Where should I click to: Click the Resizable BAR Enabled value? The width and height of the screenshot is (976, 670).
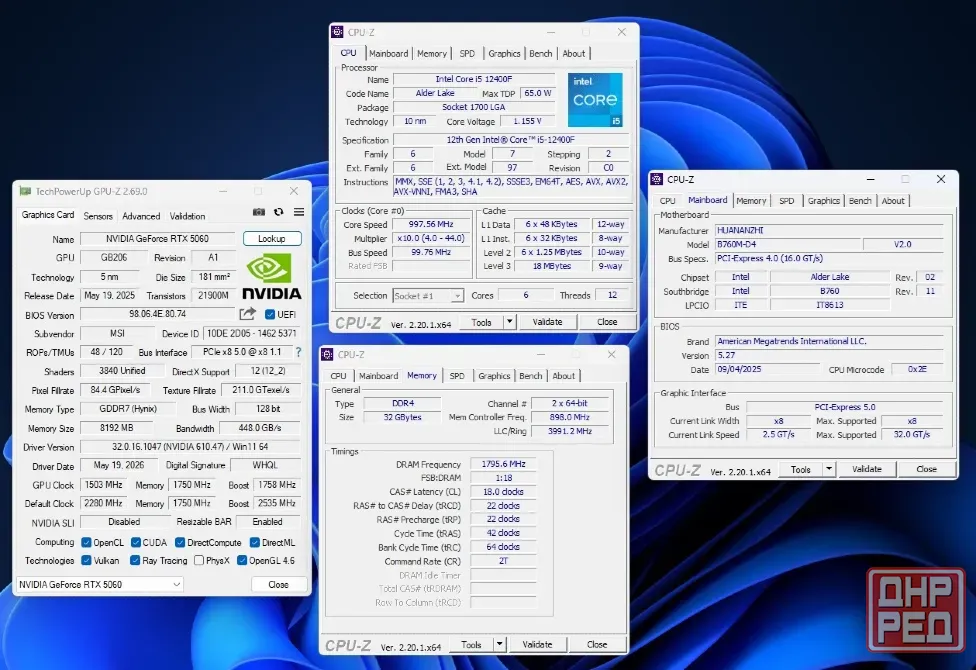click(x=267, y=522)
